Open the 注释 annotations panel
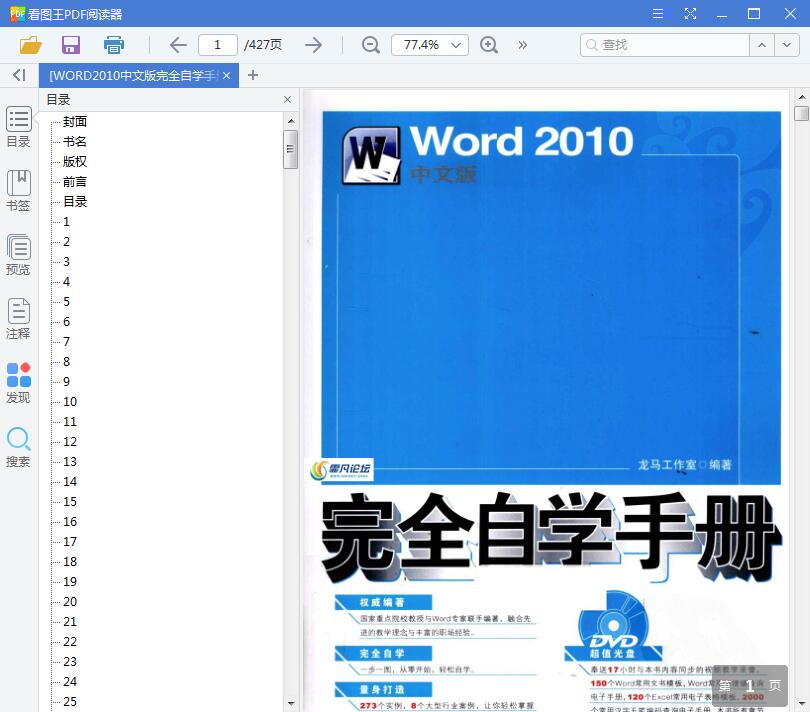Screen dimensions: 810x712 tap(19, 319)
